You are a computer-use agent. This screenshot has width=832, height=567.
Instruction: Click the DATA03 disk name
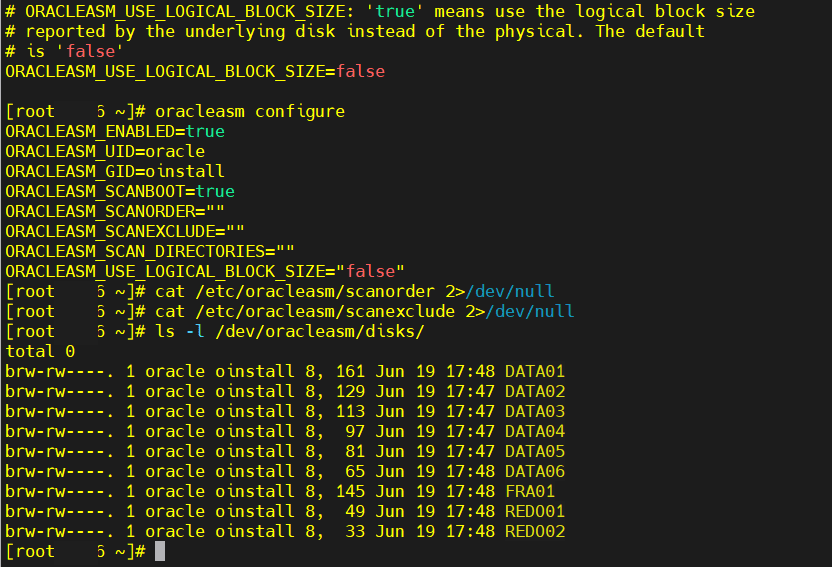point(535,412)
